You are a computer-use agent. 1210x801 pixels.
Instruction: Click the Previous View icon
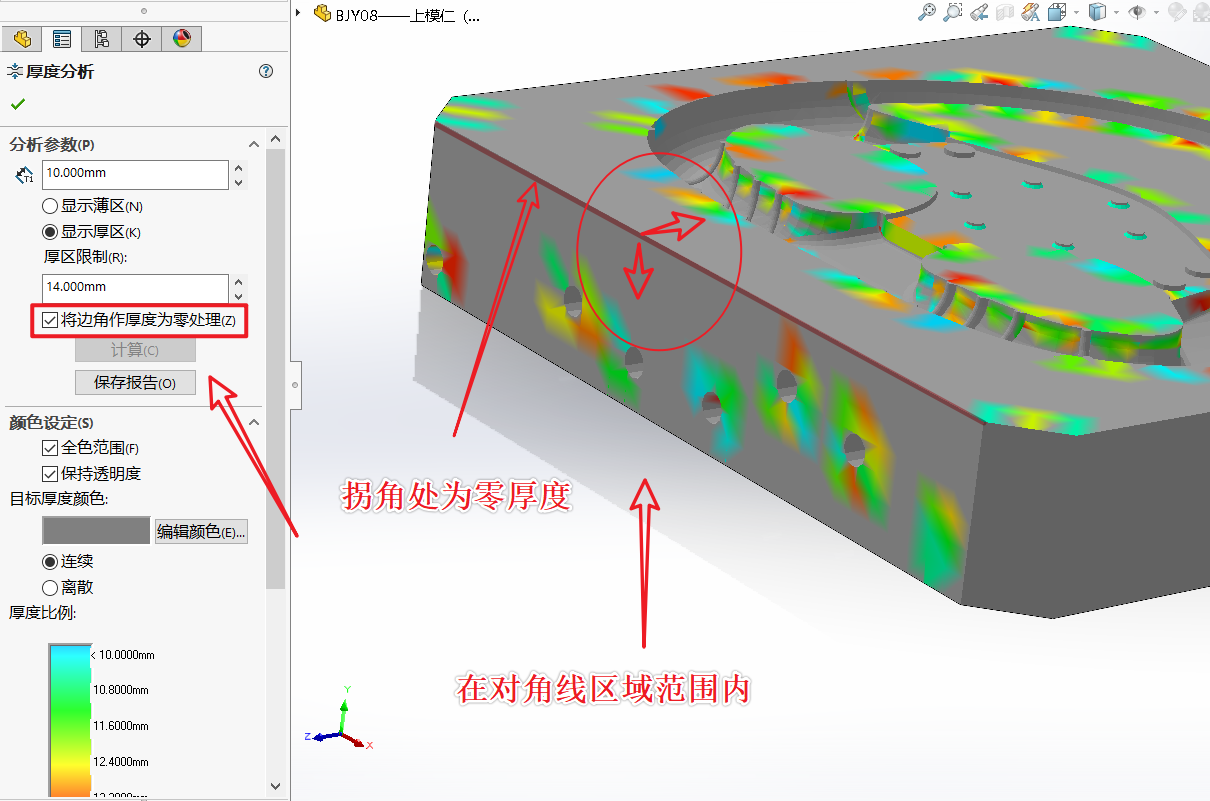coord(980,12)
